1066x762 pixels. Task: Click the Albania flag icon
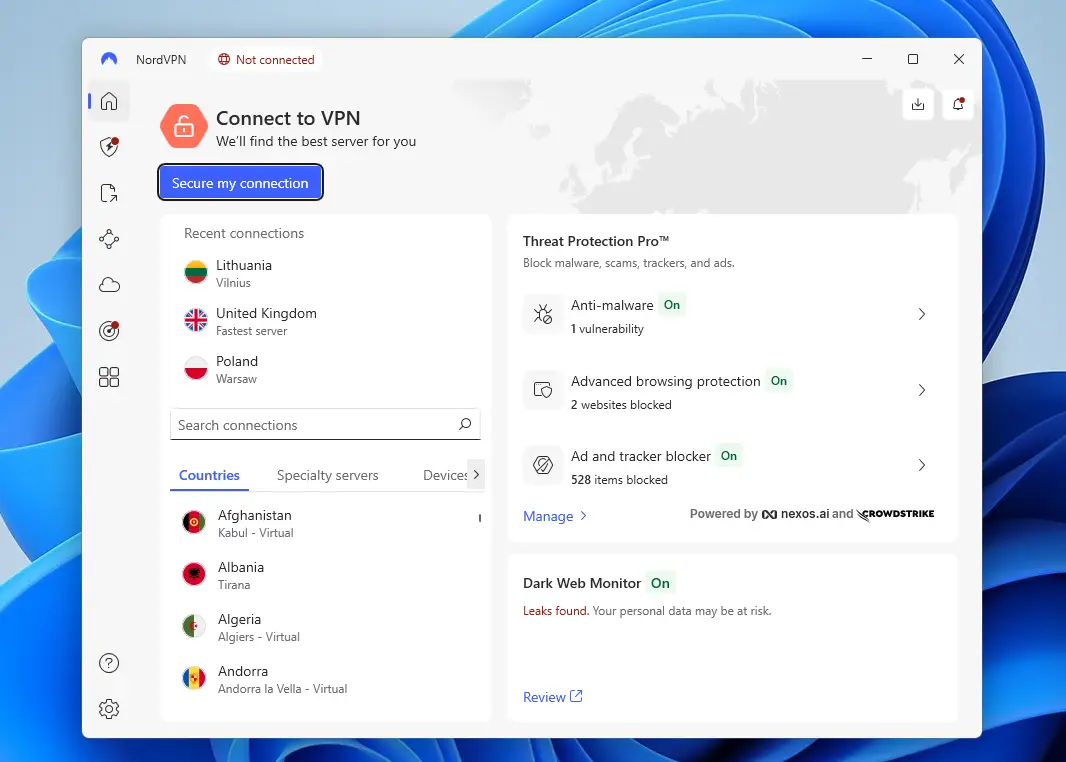pos(194,574)
